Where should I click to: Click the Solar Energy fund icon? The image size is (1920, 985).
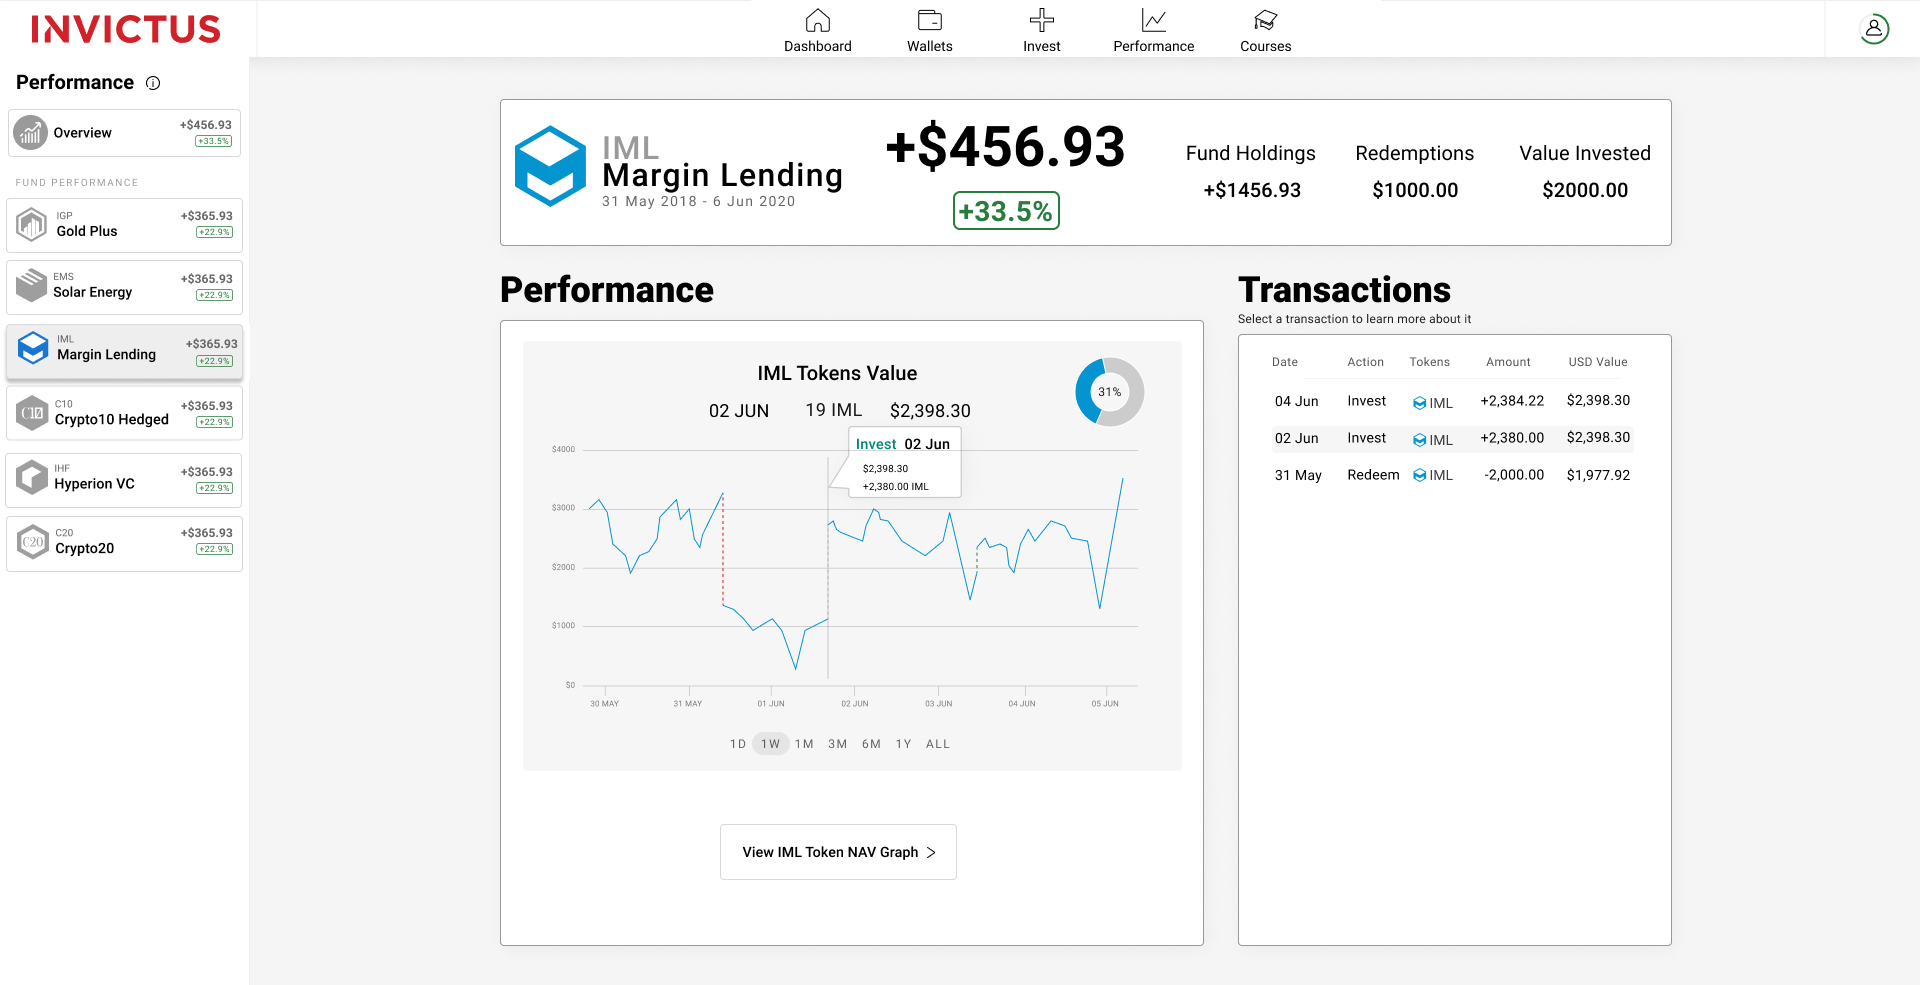point(32,286)
